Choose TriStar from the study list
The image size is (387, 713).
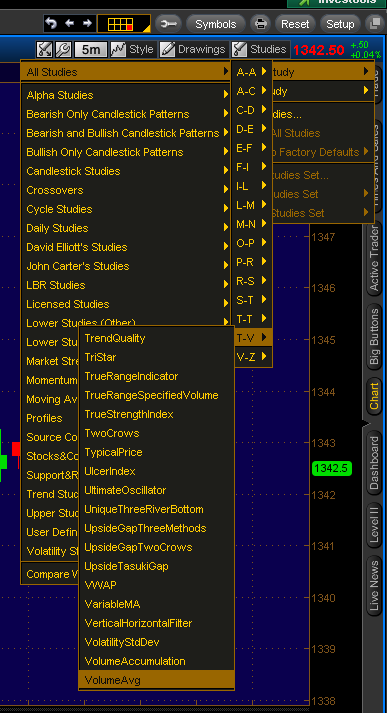point(156,357)
